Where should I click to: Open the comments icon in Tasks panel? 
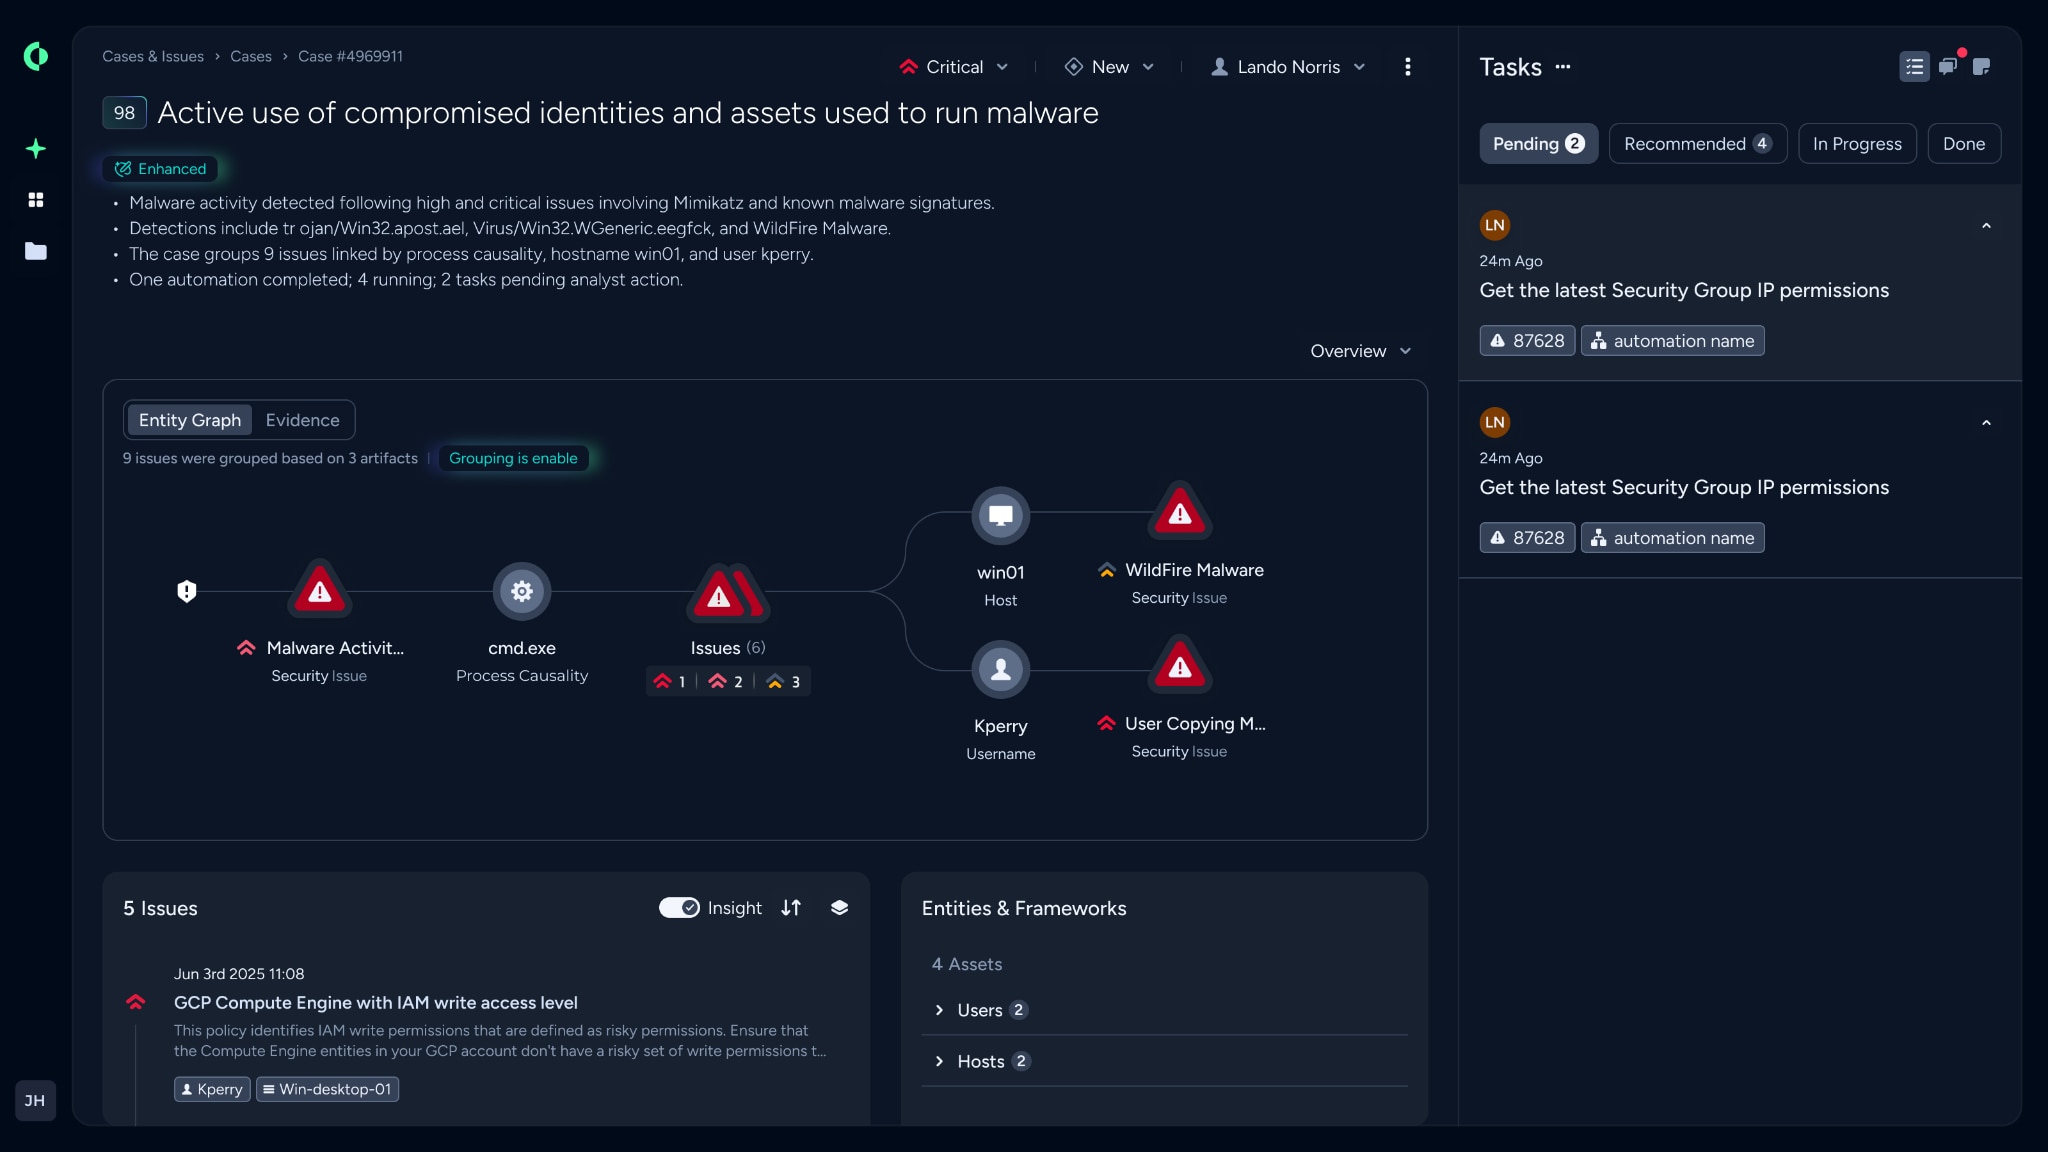click(1948, 67)
